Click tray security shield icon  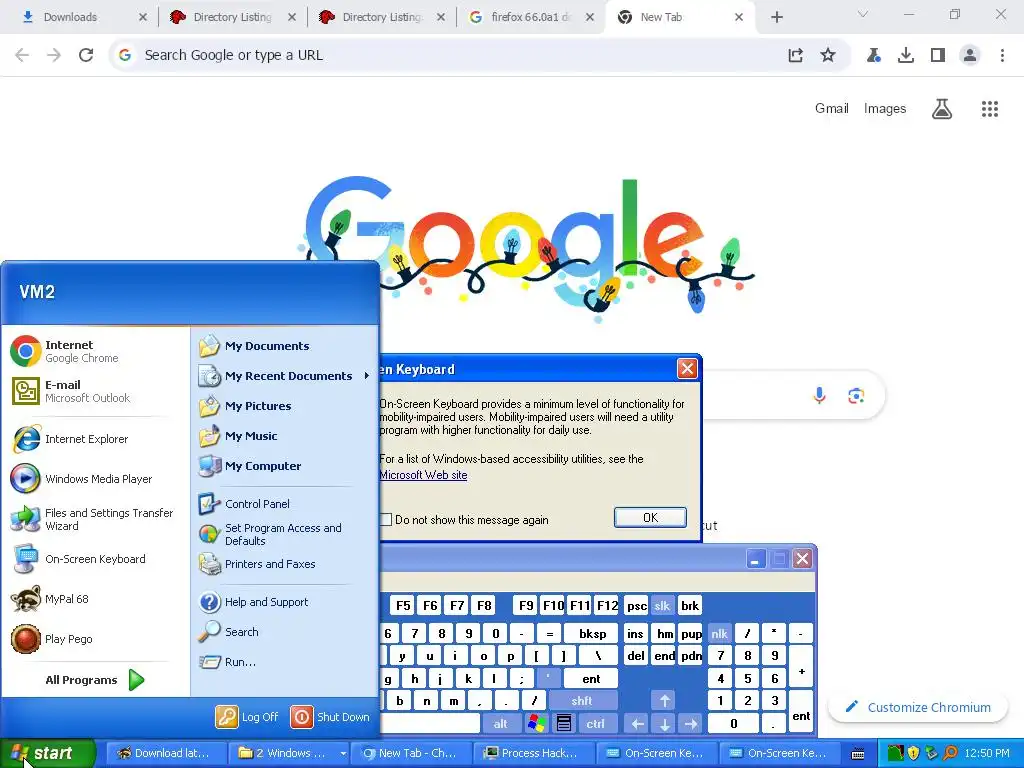[x=913, y=753]
